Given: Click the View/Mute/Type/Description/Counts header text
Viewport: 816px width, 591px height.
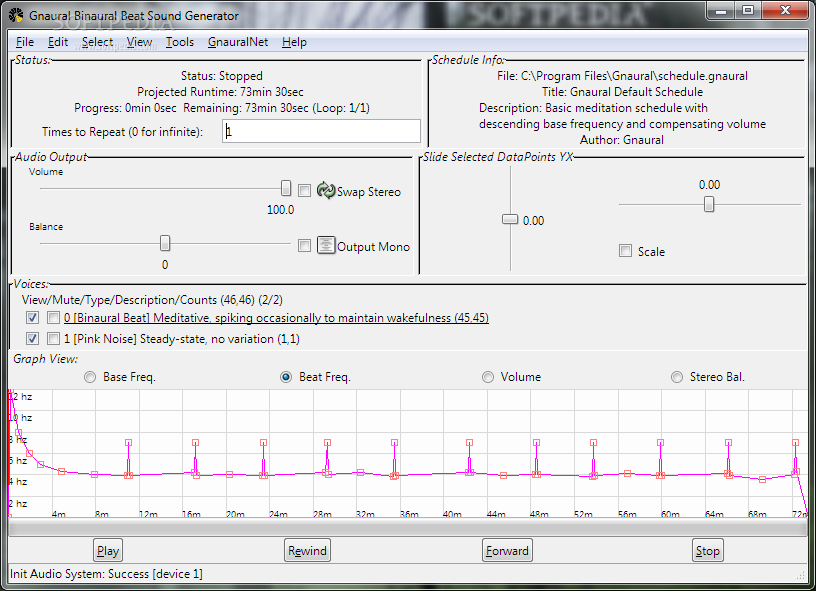Looking at the screenshot, I should [x=152, y=300].
